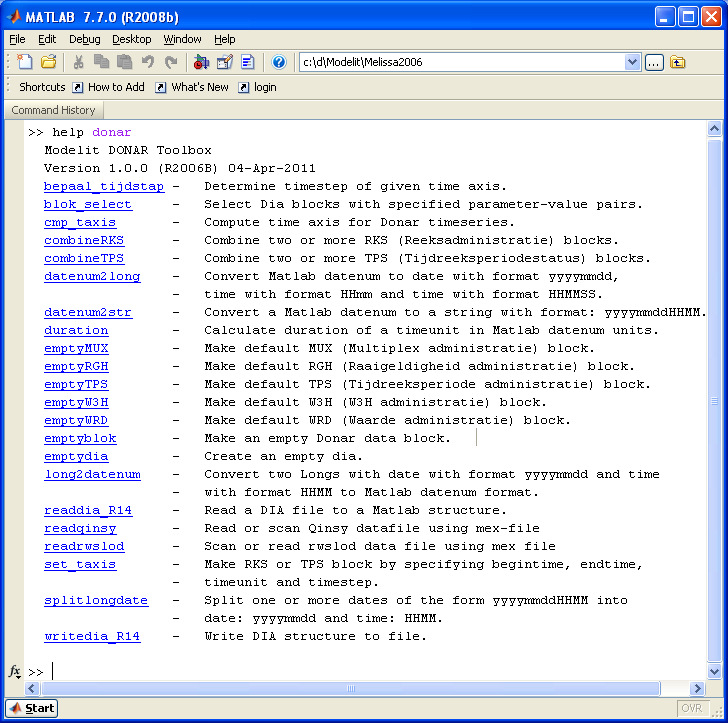Viewport: 728px width, 723px height.
Task: Click the login shortcut icon
Action: coord(244,87)
